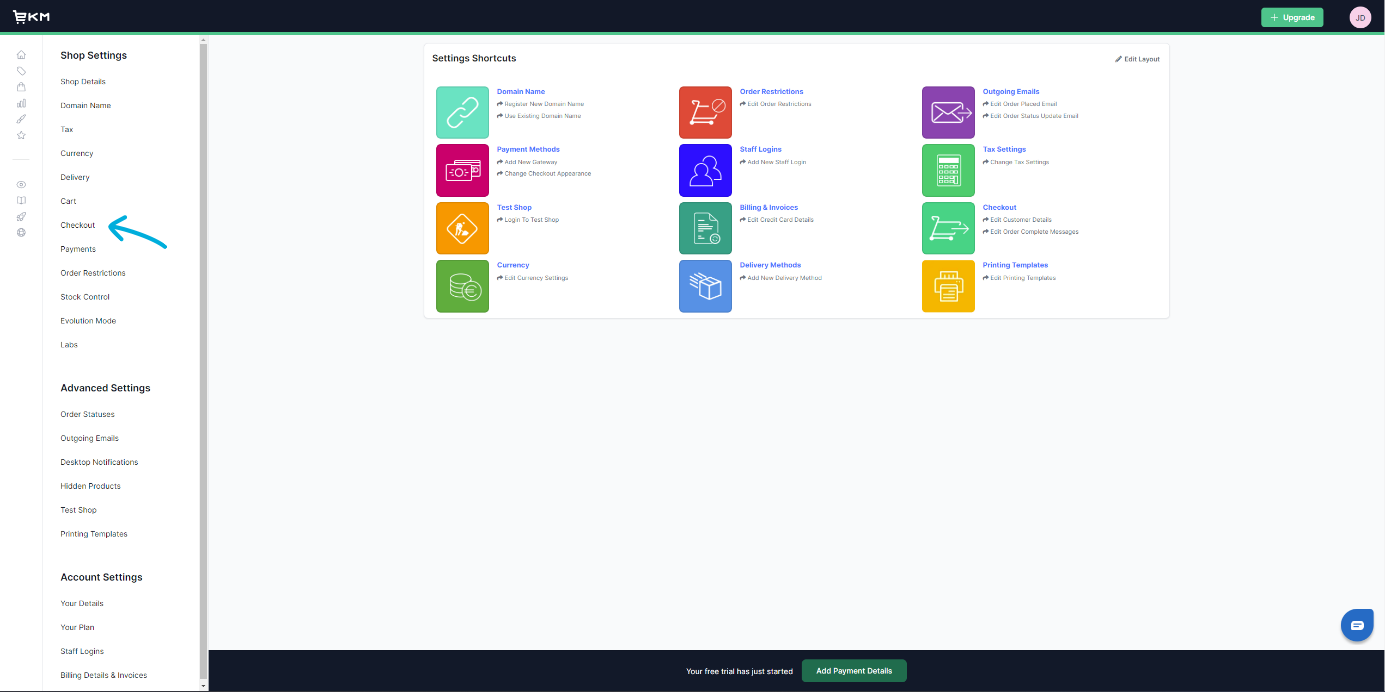Click the purple Outgoing Emails envelope icon

click(x=948, y=112)
